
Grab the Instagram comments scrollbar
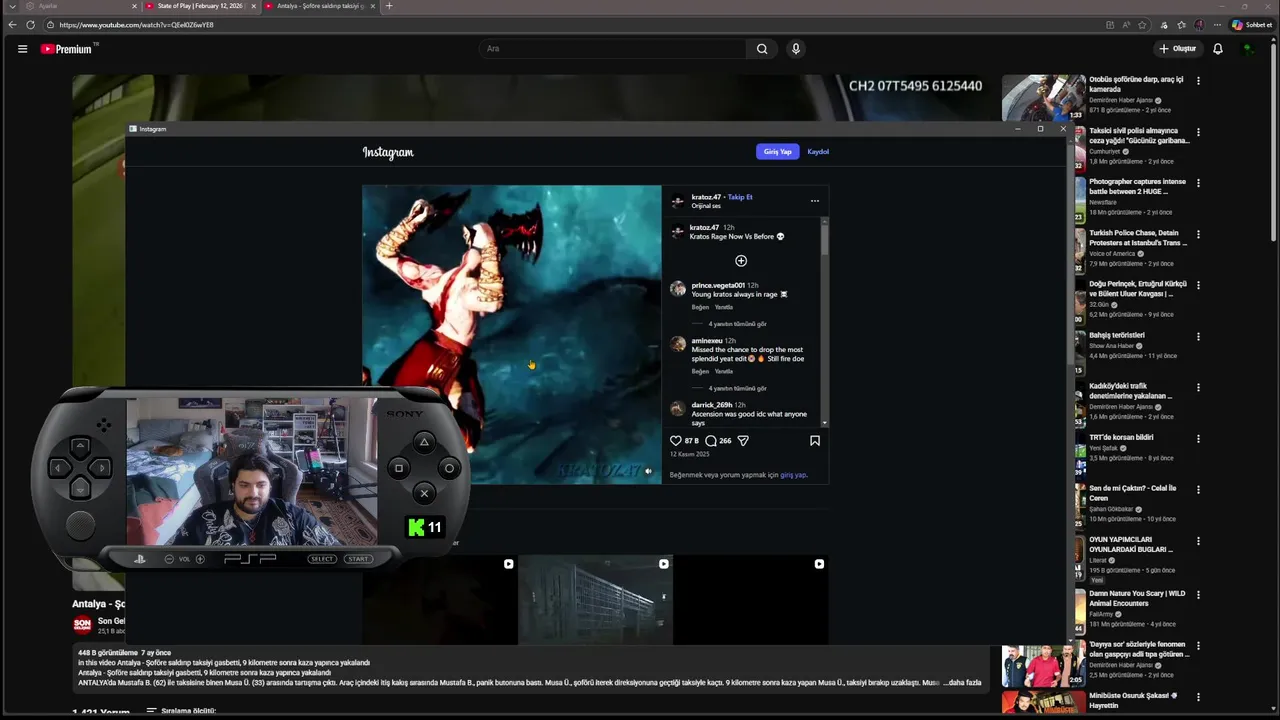pos(824,240)
